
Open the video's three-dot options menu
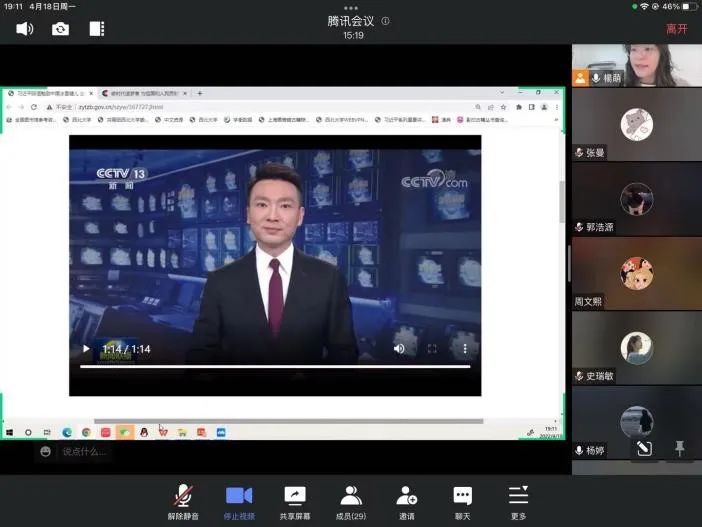point(464,349)
